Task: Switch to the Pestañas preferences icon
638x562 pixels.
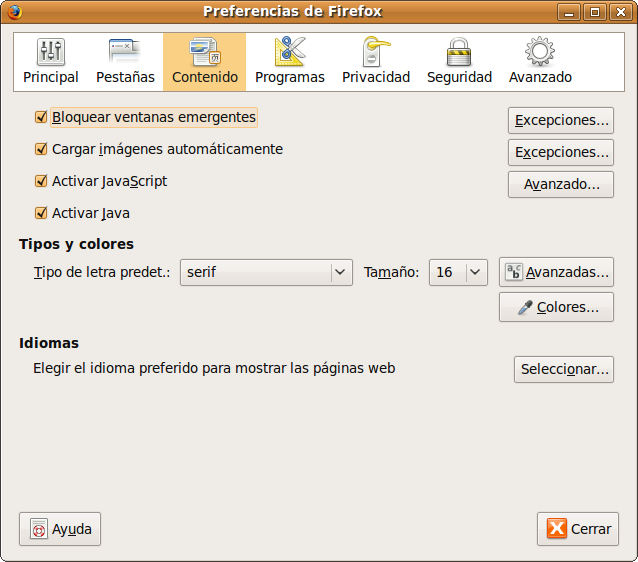Action: click(x=125, y=52)
